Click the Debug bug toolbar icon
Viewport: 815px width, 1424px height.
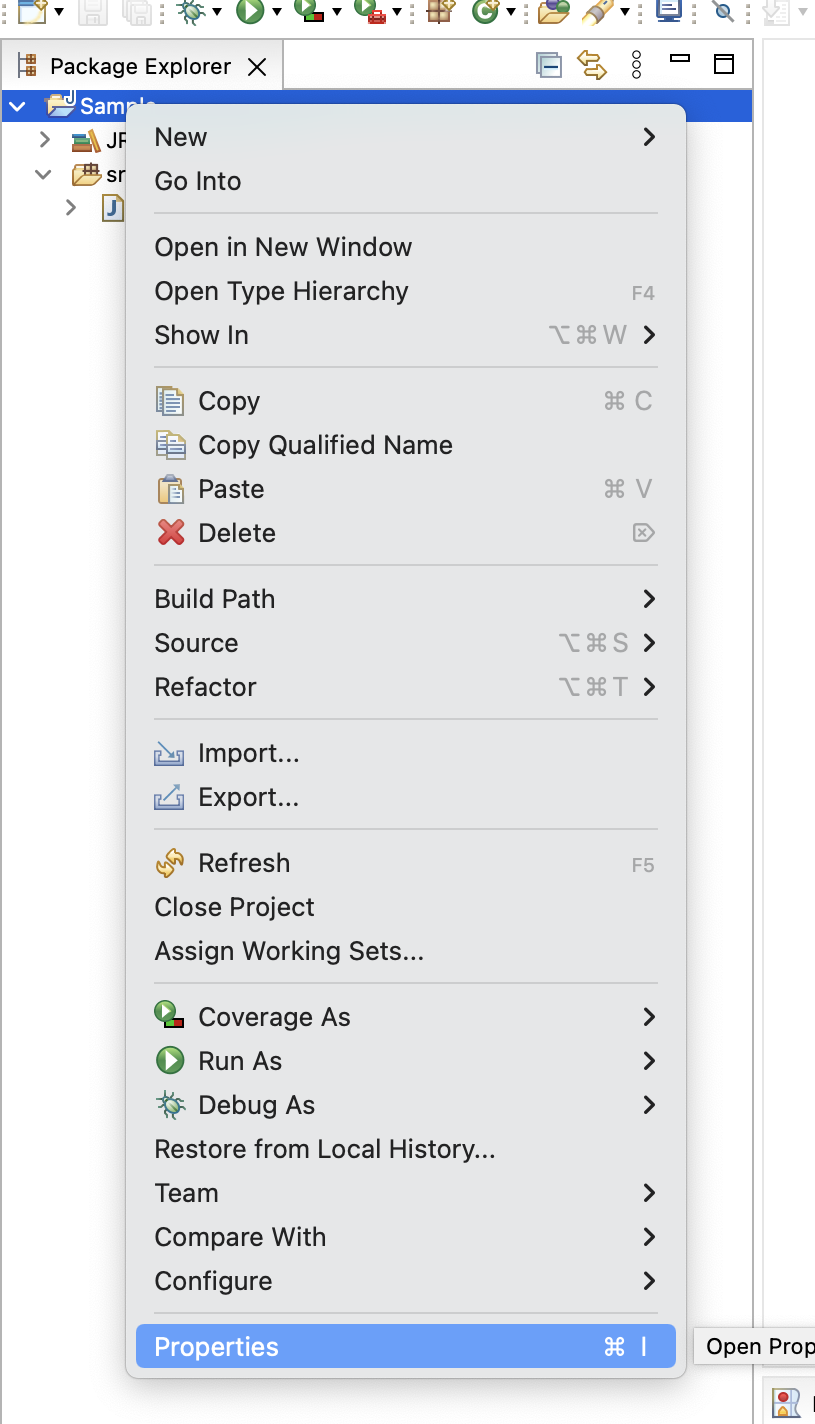190,11
